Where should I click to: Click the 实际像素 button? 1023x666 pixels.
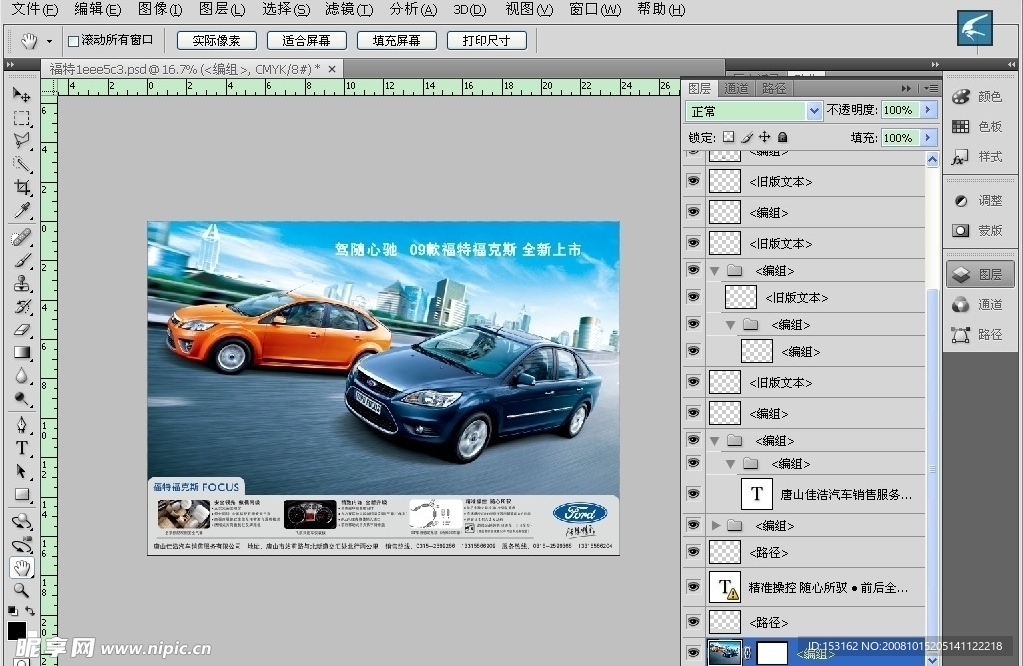click(217, 40)
